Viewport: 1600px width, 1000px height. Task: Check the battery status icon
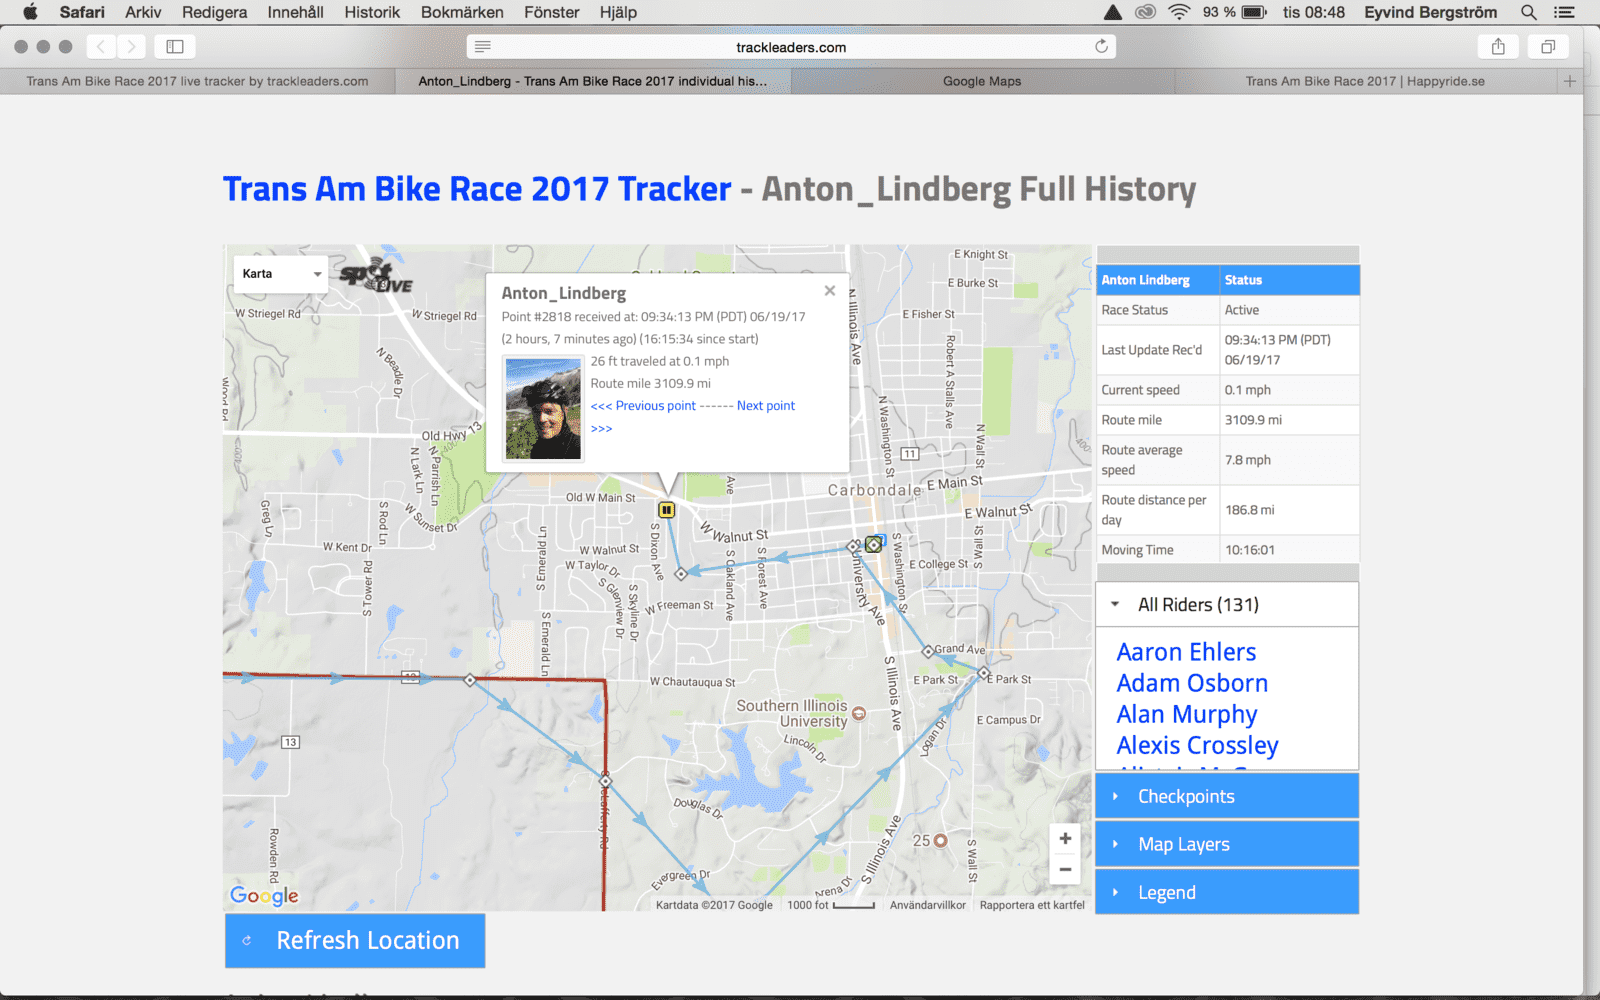(x=1255, y=12)
